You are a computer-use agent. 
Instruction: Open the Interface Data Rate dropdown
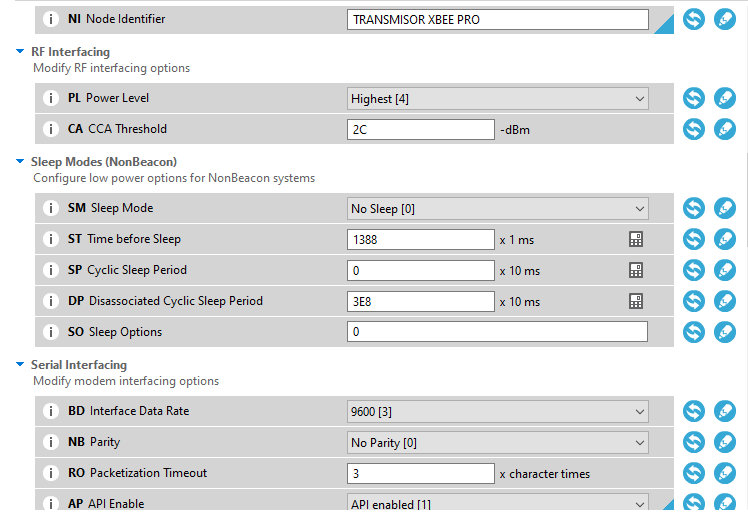(498, 412)
